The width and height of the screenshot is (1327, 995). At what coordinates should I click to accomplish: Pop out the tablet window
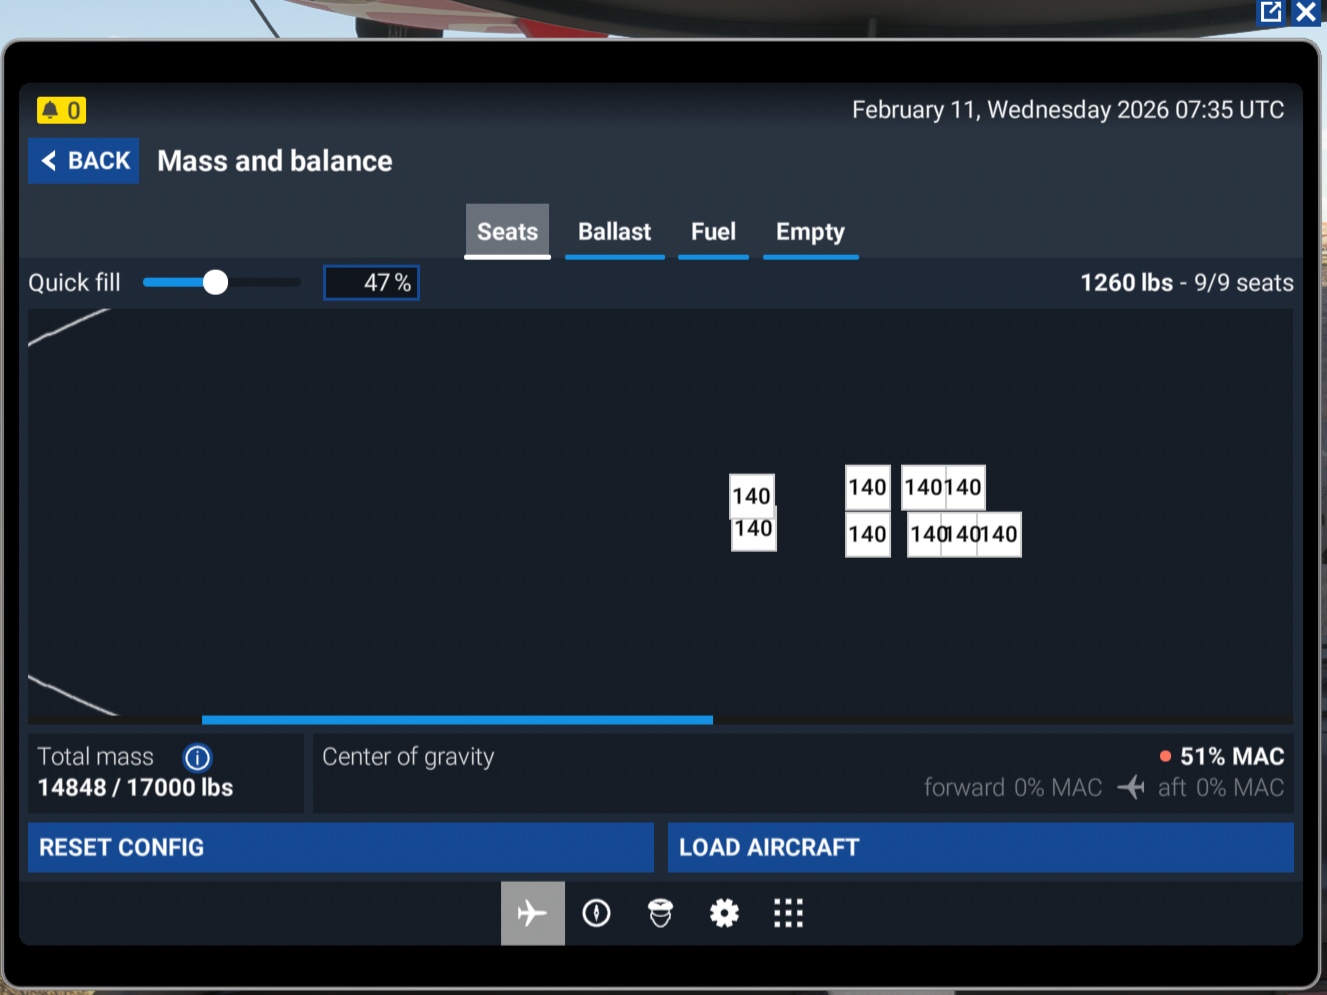tap(1270, 12)
